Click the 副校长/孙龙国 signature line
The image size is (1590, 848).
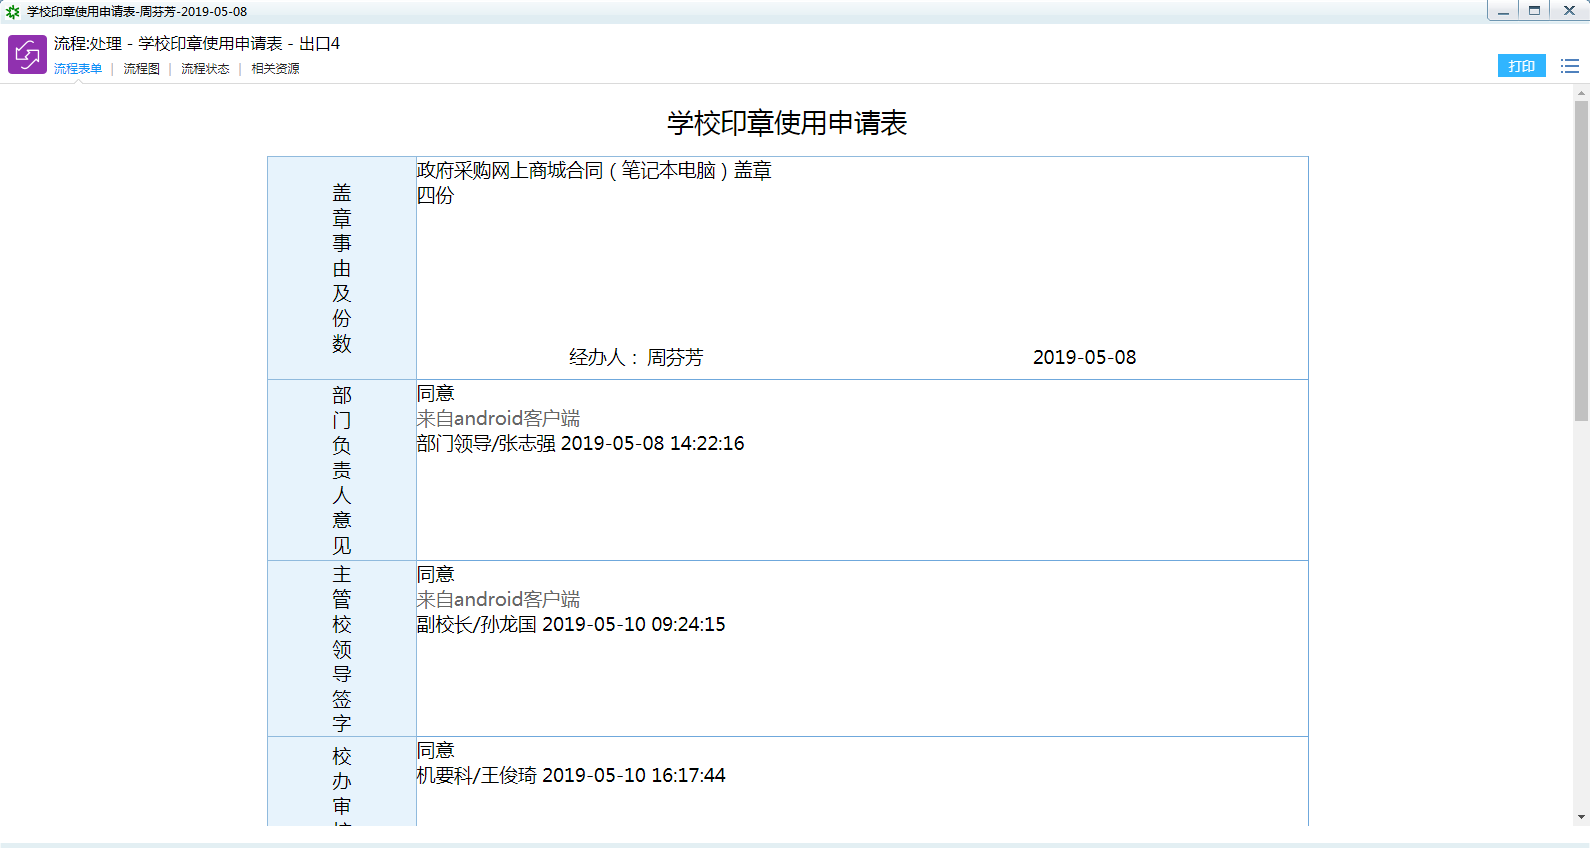pos(571,625)
